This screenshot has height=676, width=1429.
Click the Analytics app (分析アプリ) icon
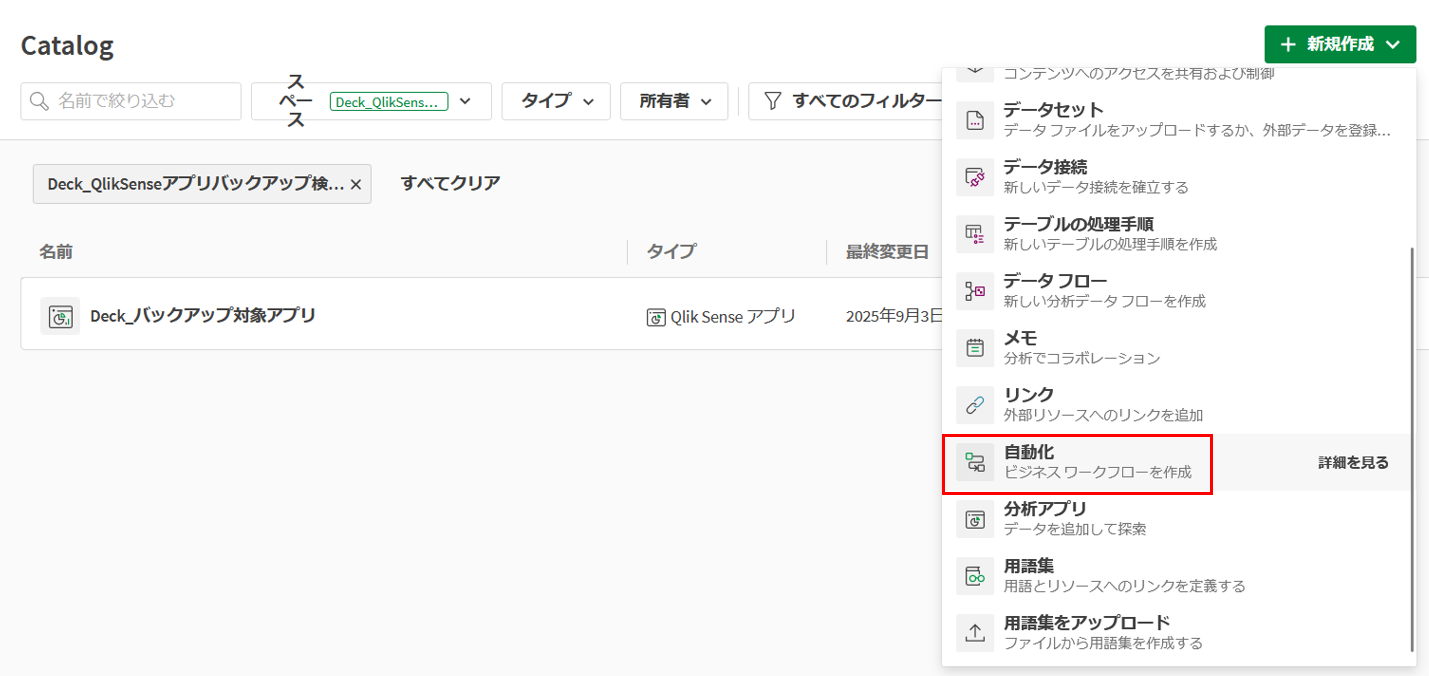[975, 519]
